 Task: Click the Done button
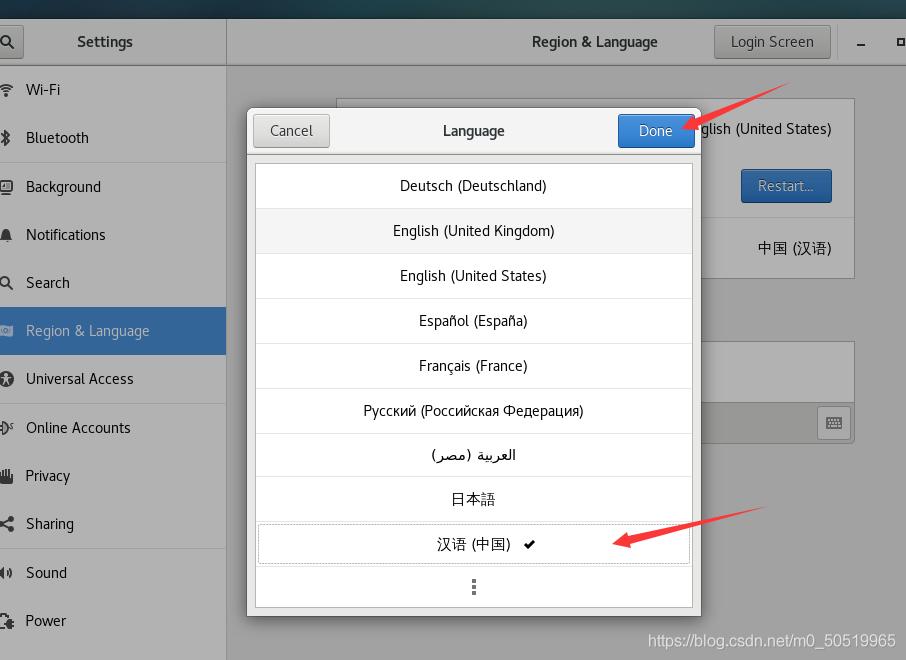[655, 130]
